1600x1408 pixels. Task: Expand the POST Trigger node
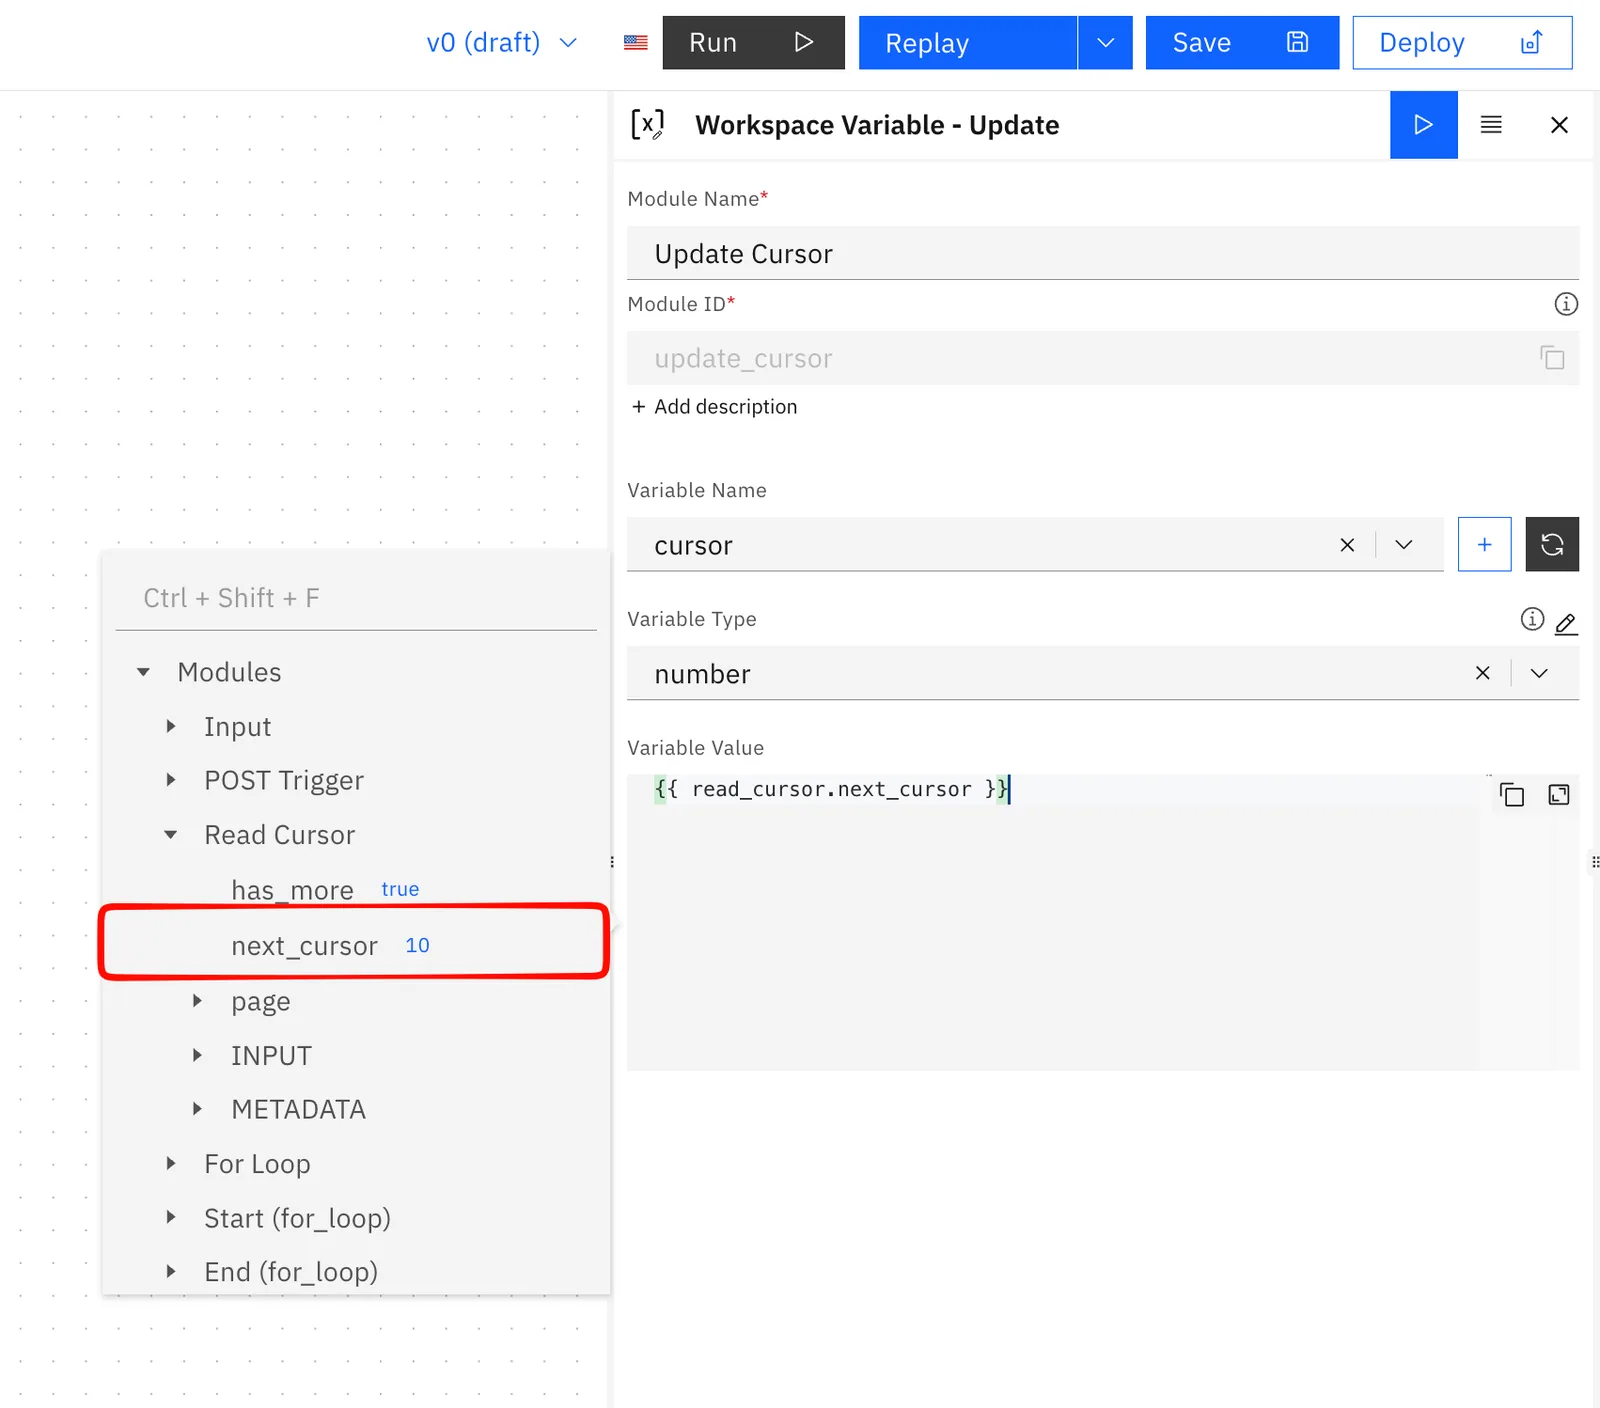pyautogui.click(x=171, y=780)
